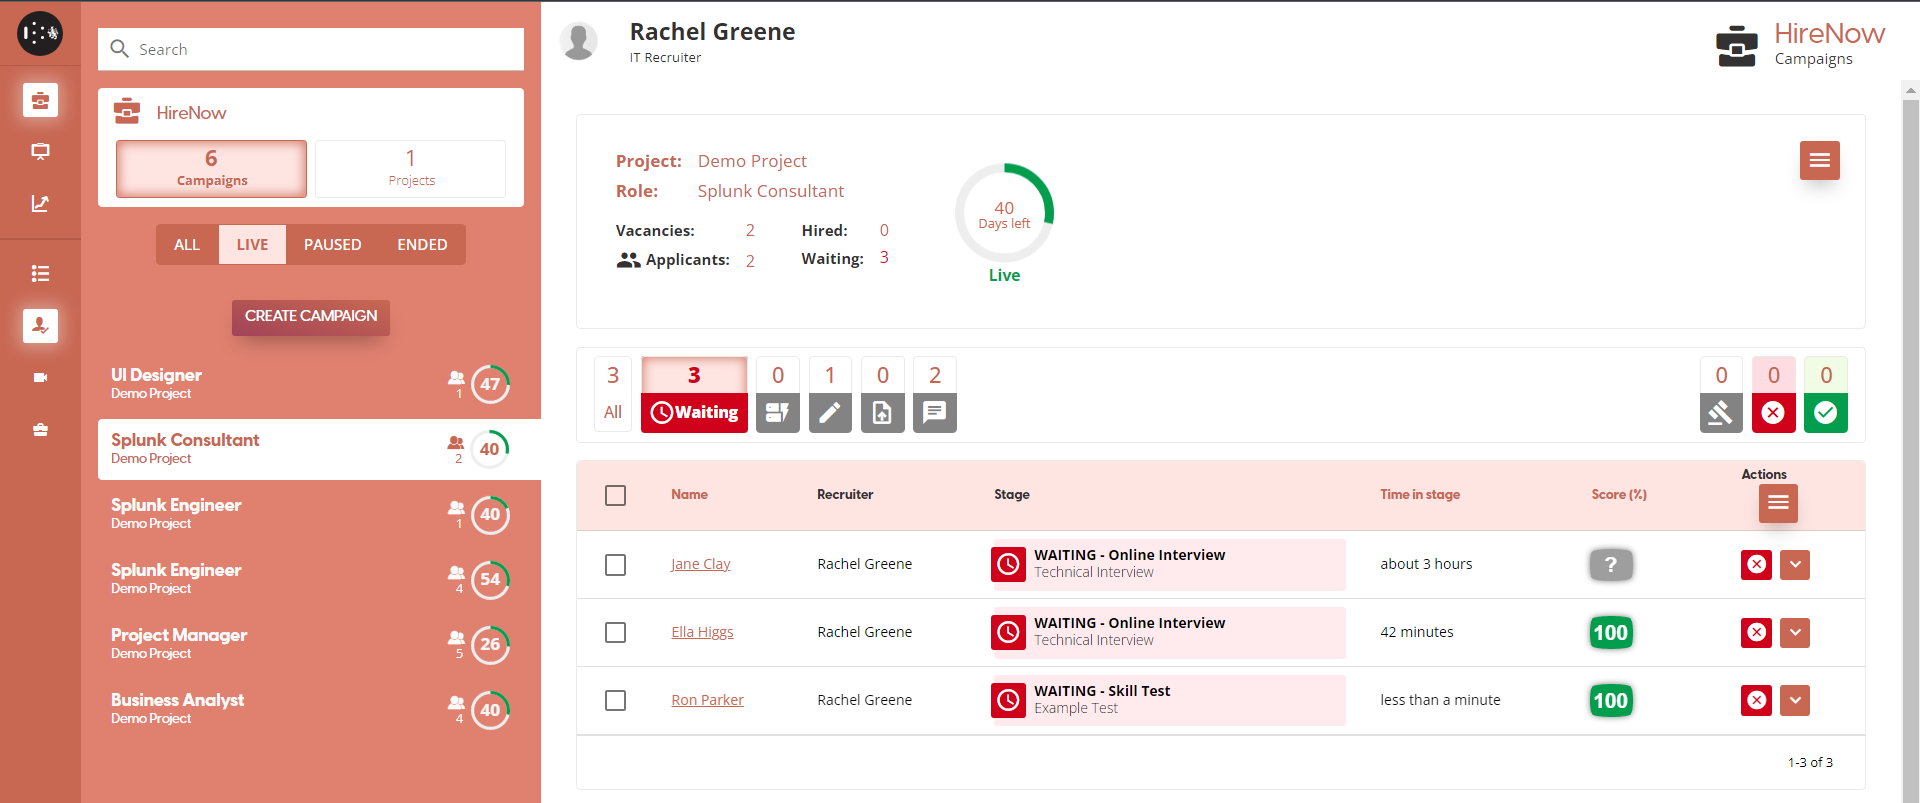Reject Jane Clay using red X button
The width and height of the screenshot is (1920, 803).
click(1756, 565)
